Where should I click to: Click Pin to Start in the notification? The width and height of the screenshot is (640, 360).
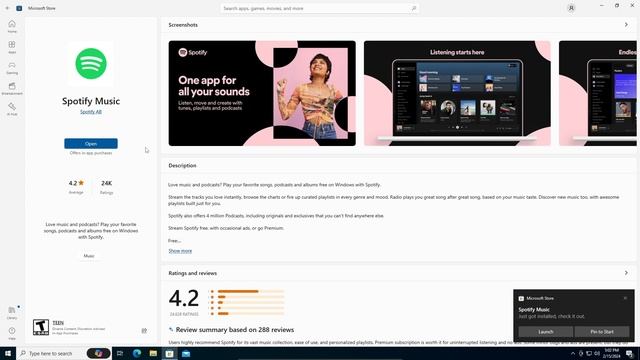point(602,332)
